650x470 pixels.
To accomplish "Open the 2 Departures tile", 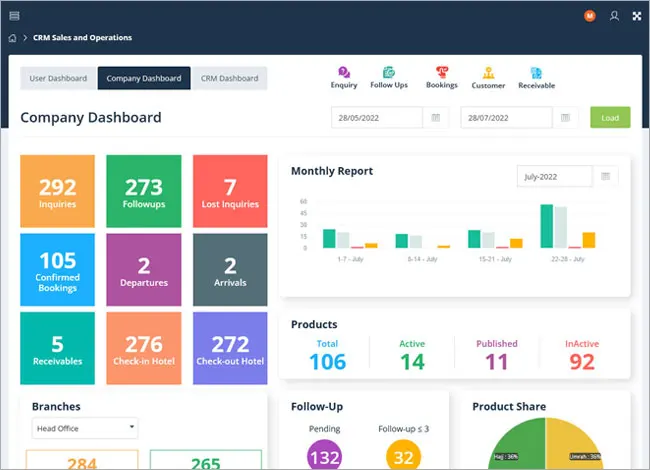I will pyautogui.click(x=144, y=270).
